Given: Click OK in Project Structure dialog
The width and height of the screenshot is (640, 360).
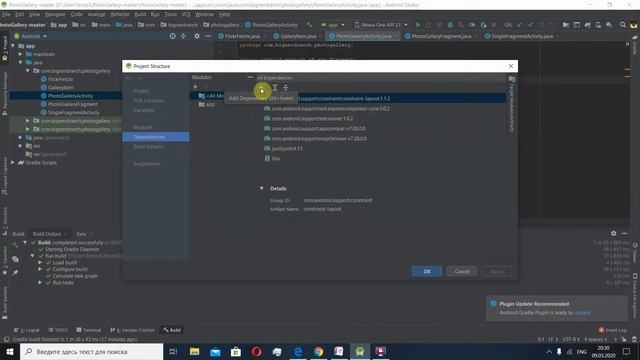Looking at the screenshot, I should (427, 271).
